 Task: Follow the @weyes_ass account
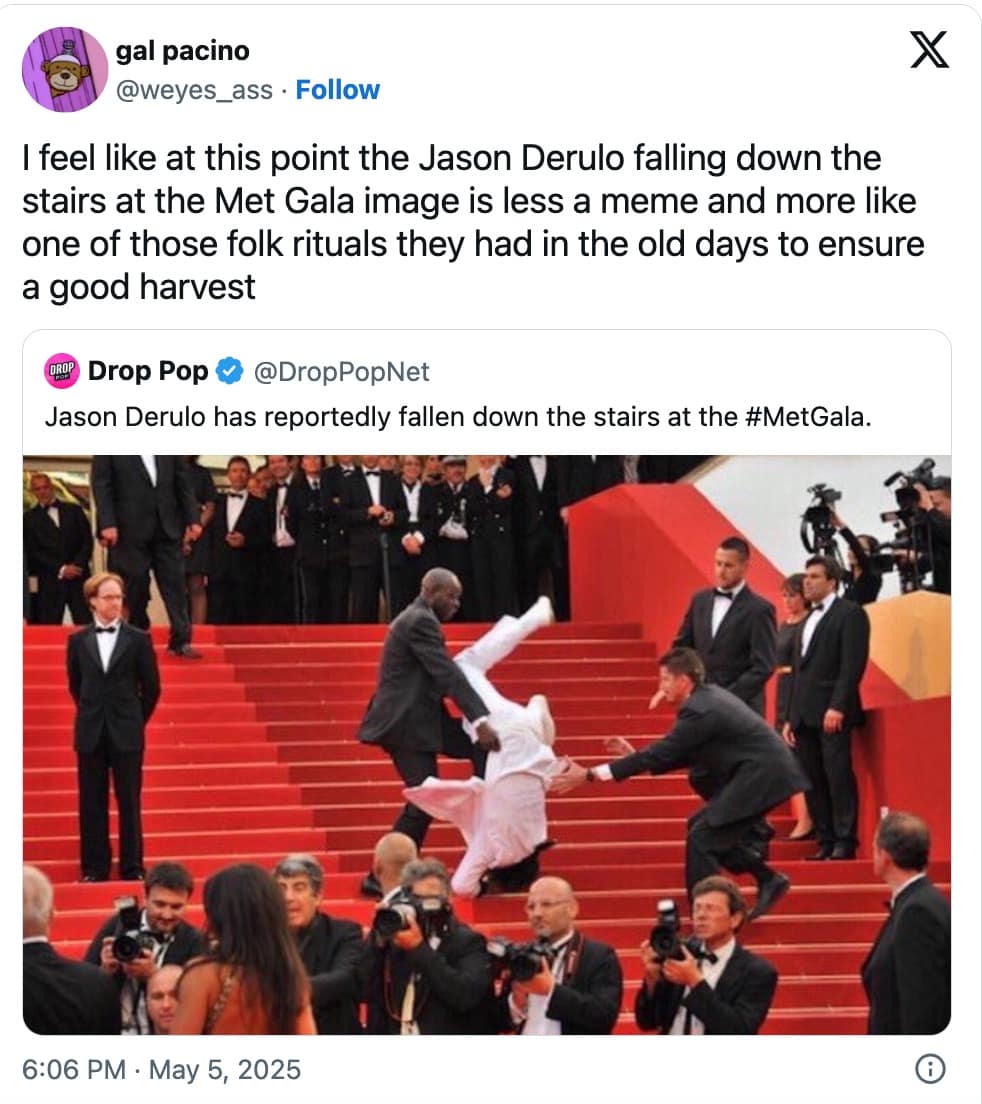click(337, 90)
